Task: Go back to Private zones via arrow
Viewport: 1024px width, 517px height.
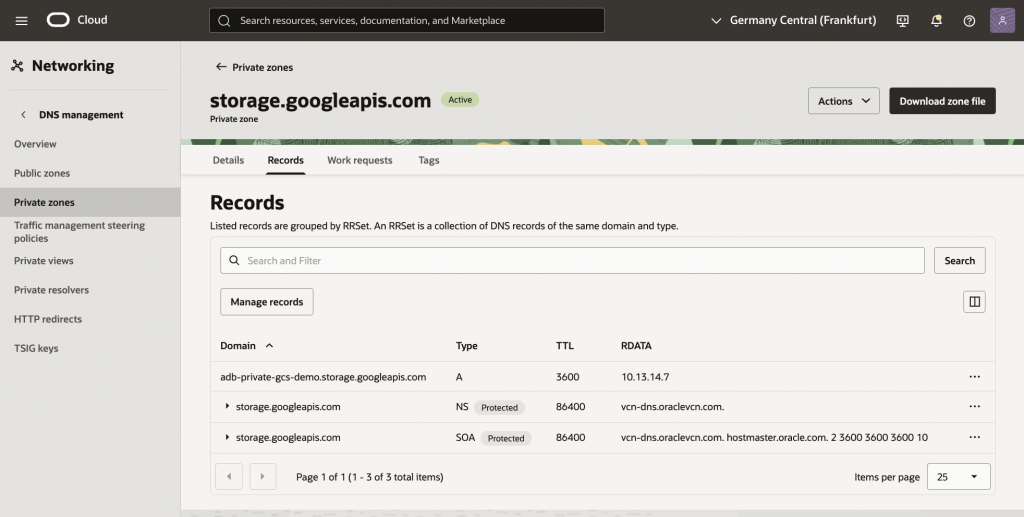Action: [x=222, y=67]
